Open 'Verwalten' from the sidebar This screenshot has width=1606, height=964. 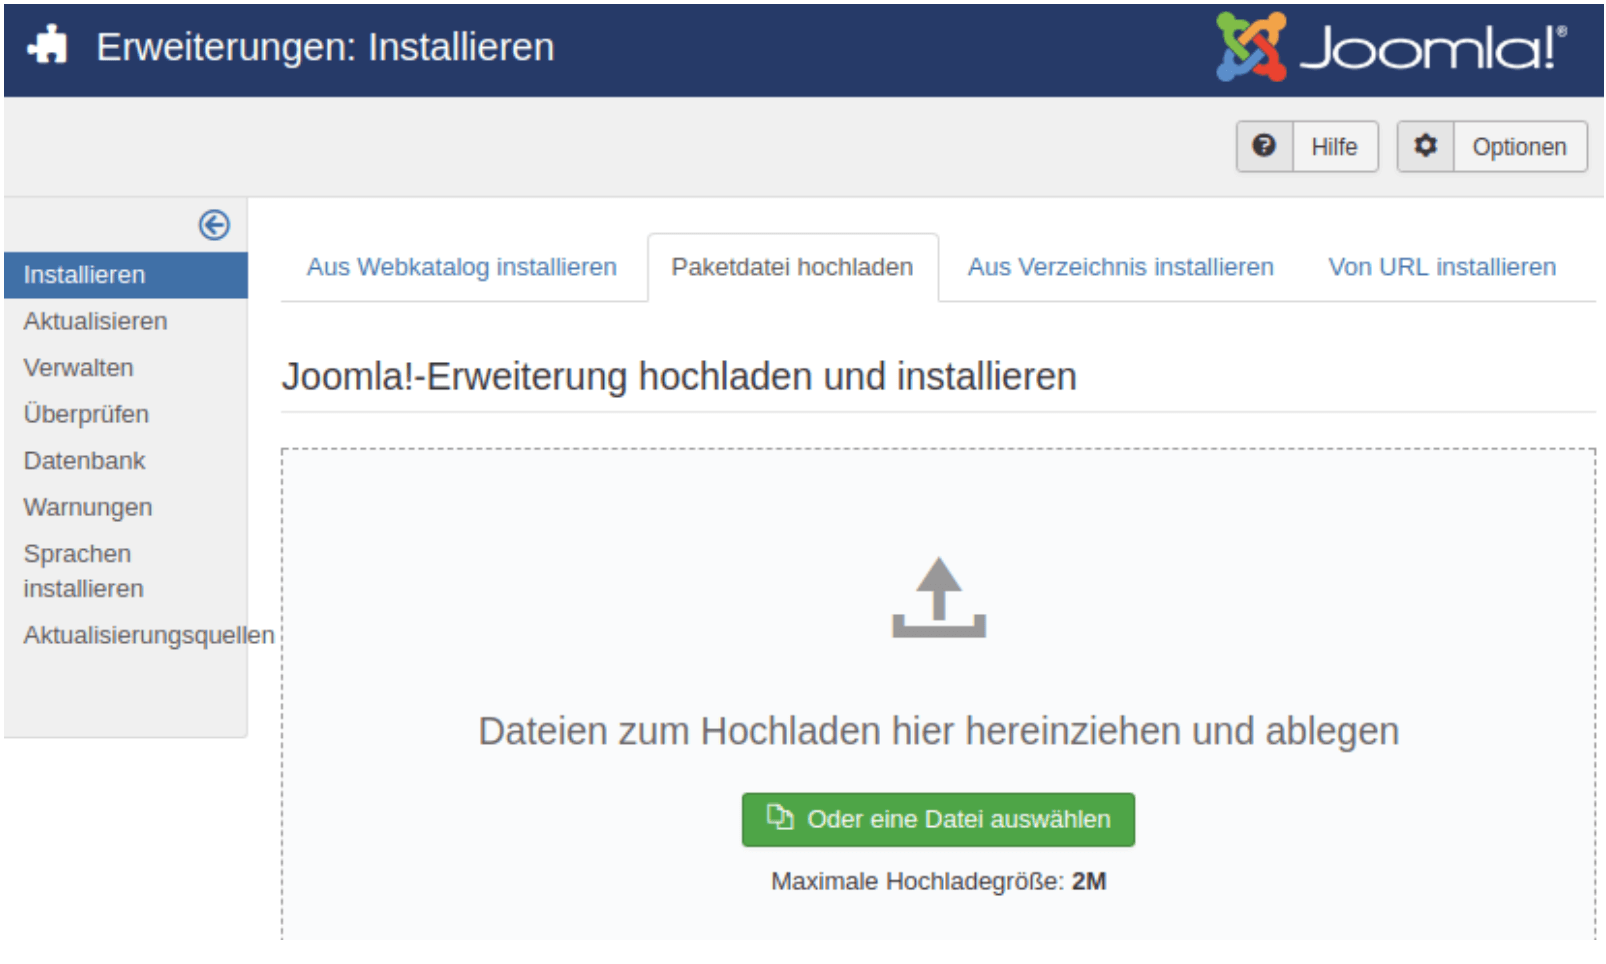(78, 368)
